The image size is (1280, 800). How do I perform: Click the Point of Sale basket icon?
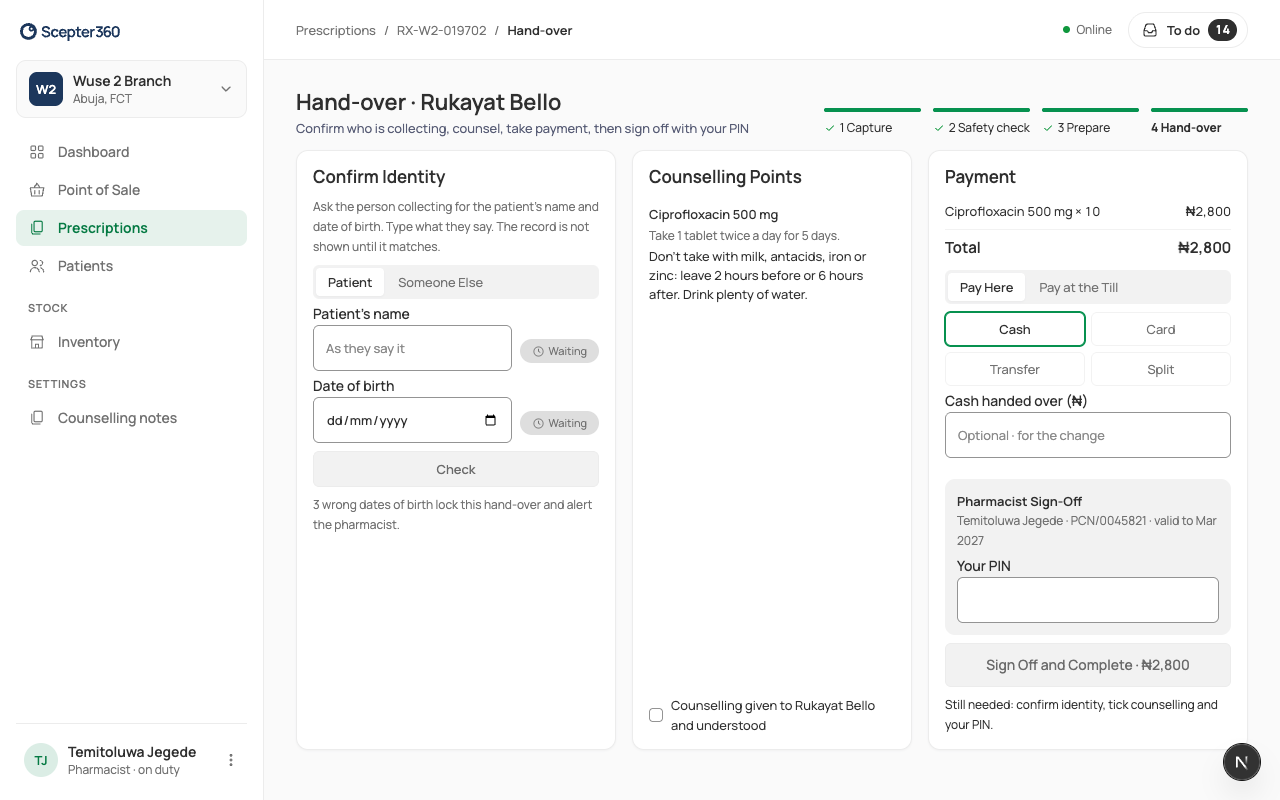37,190
